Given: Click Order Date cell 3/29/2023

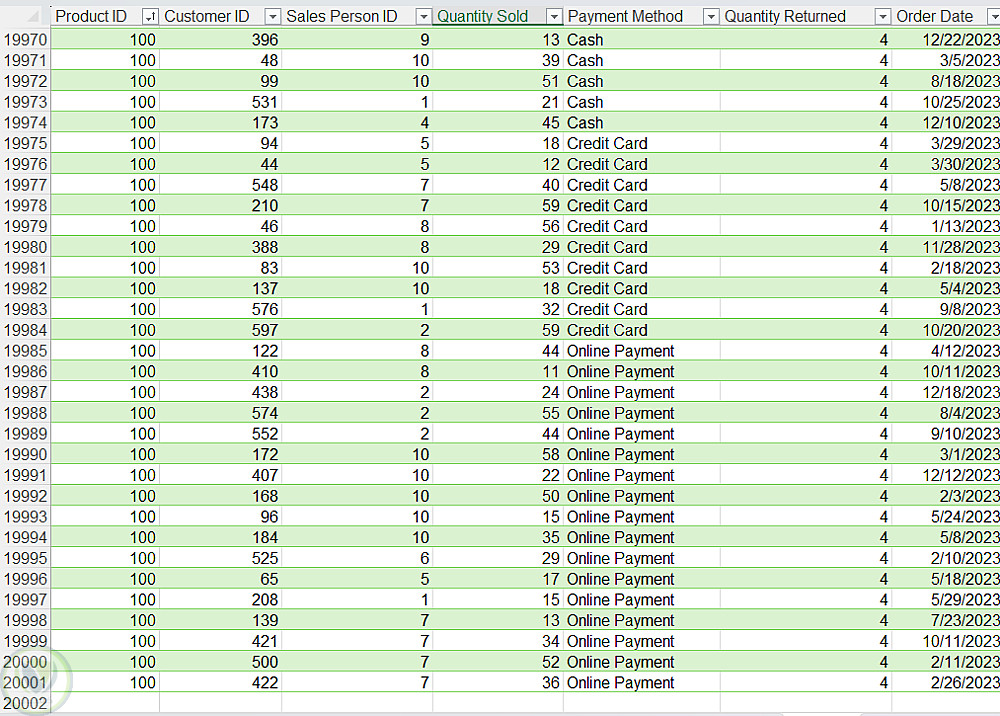Looking at the screenshot, I should pos(946,143).
